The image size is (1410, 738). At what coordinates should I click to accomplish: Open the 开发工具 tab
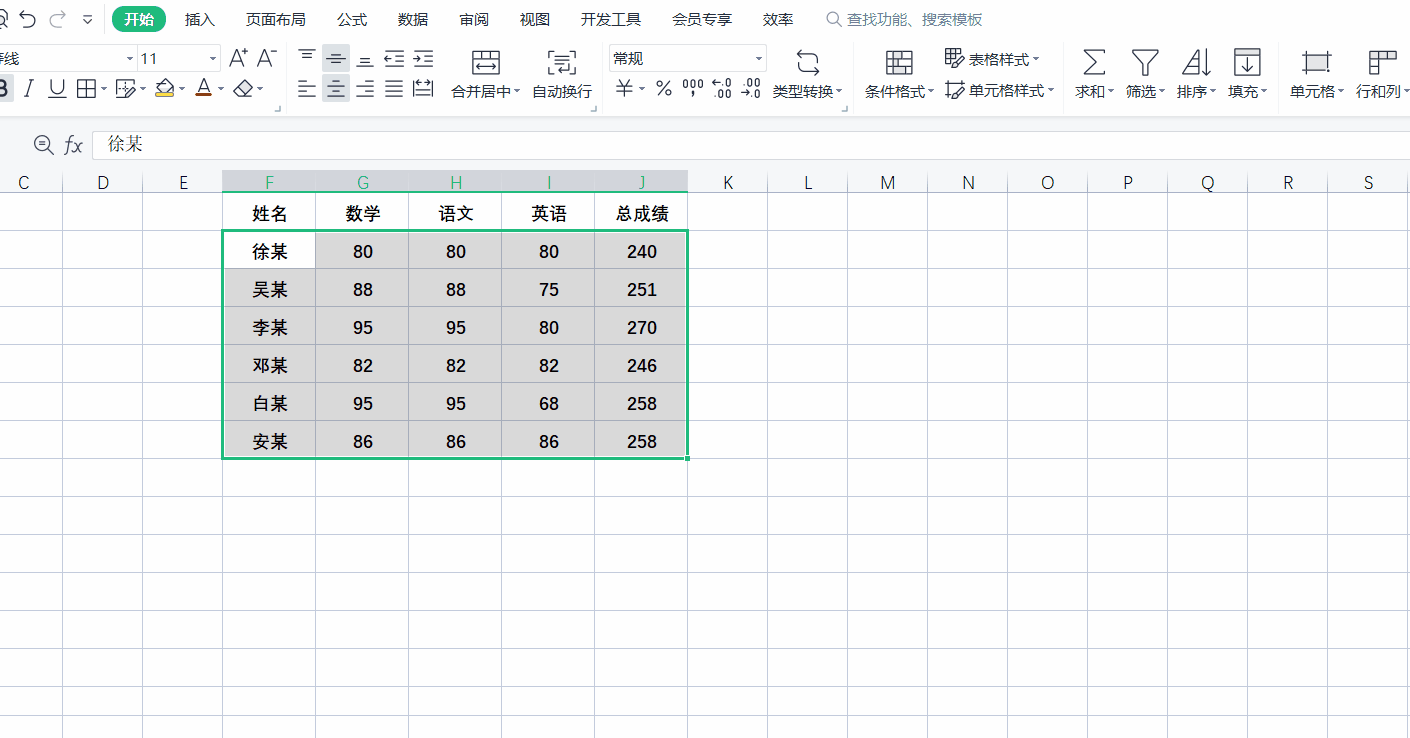point(611,19)
